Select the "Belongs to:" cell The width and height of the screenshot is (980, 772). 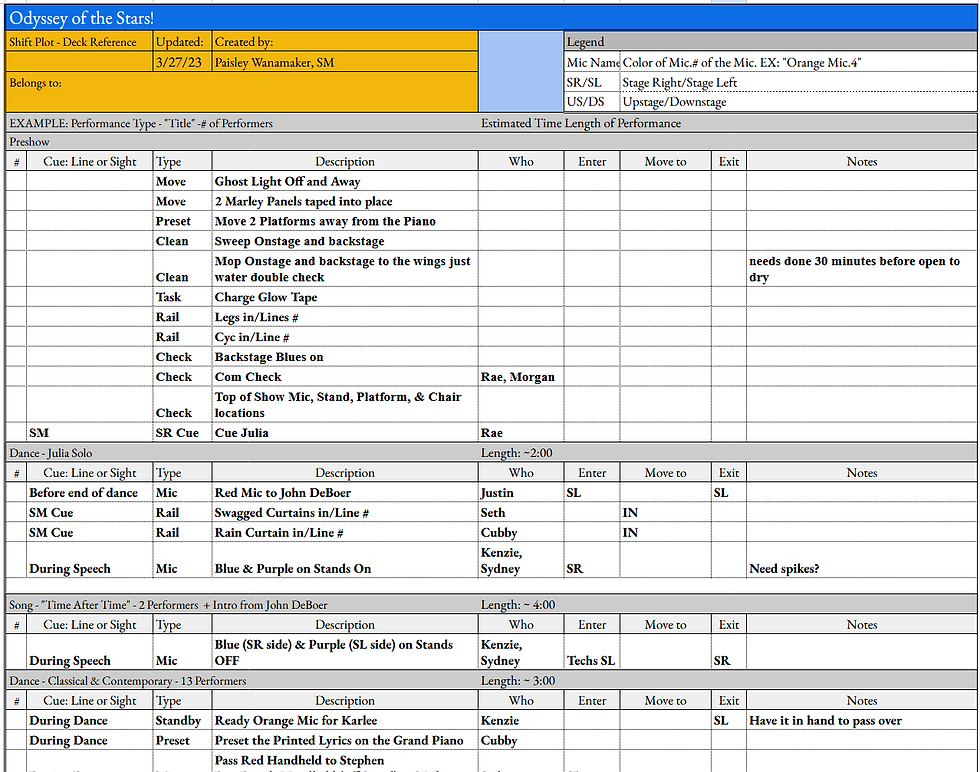[x=242, y=92]
